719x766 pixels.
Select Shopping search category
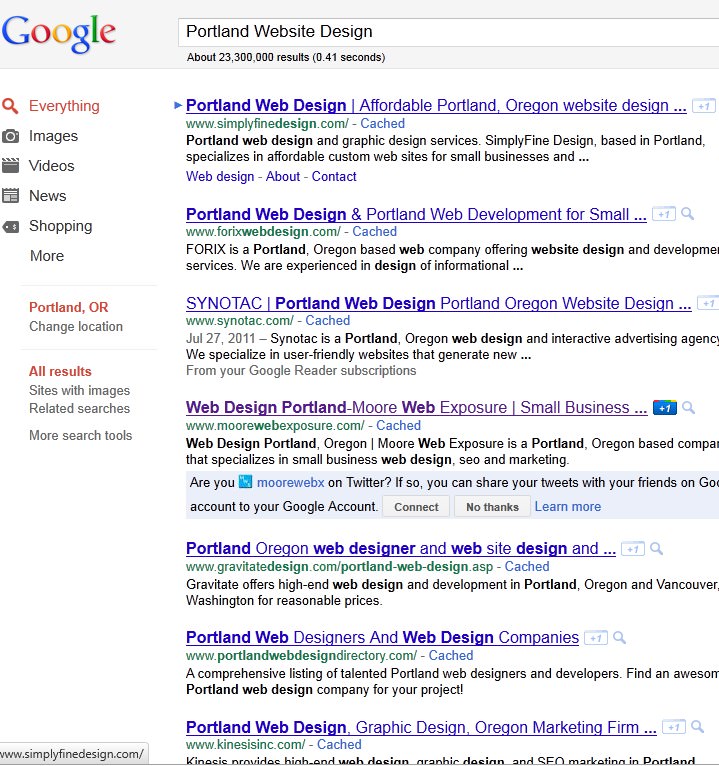[x=61, y=226]
